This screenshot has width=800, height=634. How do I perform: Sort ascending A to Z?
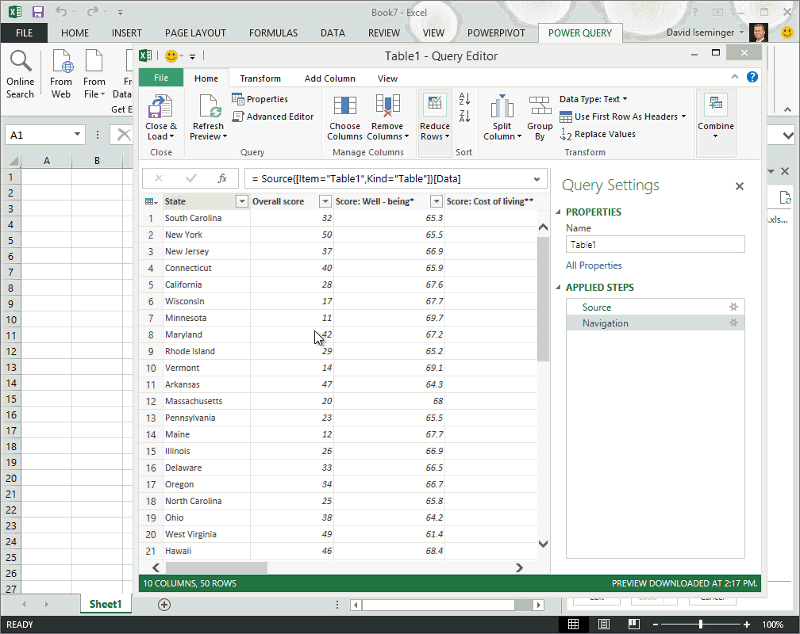(464, 98)
